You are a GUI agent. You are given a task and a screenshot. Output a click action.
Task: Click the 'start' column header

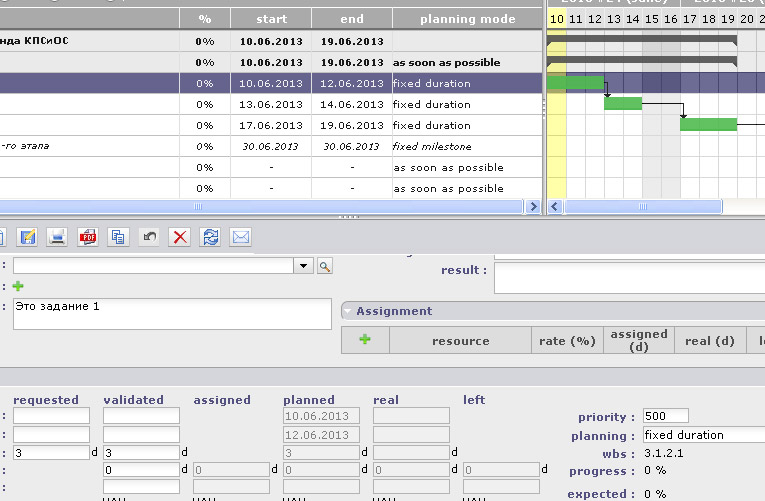(x=271, y=19)
